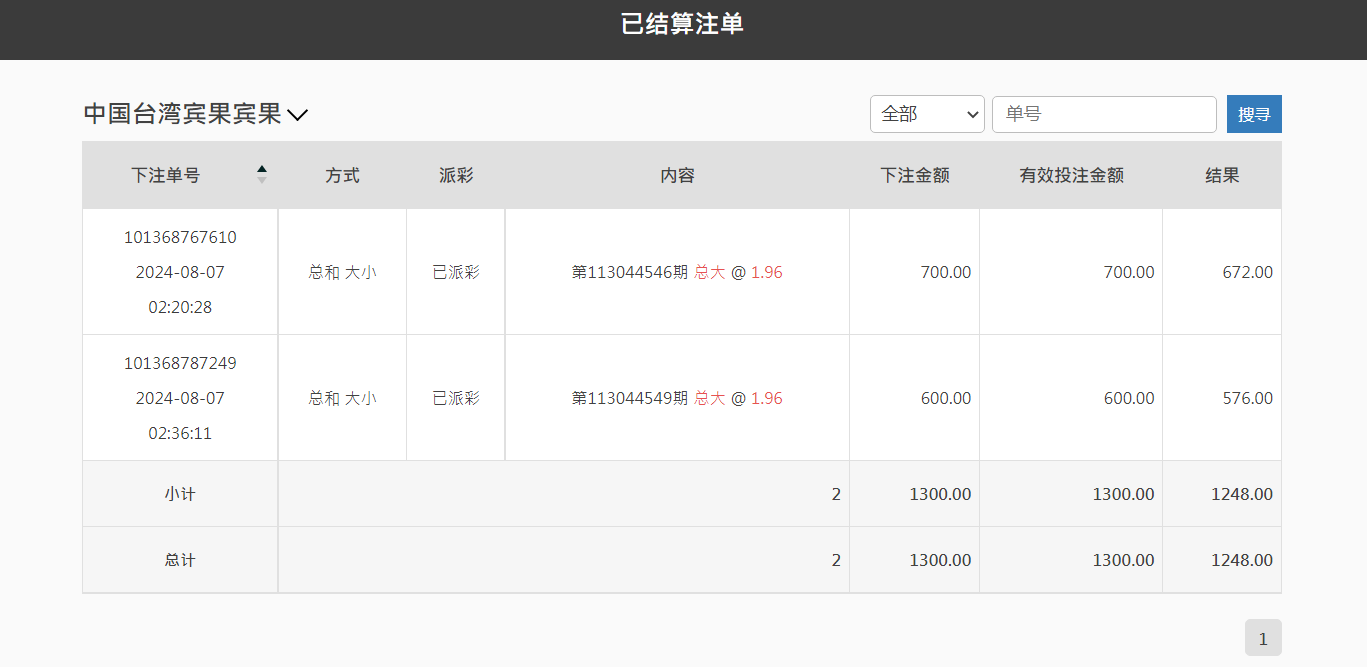Screen dimensions: 1367x667
Task: Click the 内容 column header
Action: (677, 175)
